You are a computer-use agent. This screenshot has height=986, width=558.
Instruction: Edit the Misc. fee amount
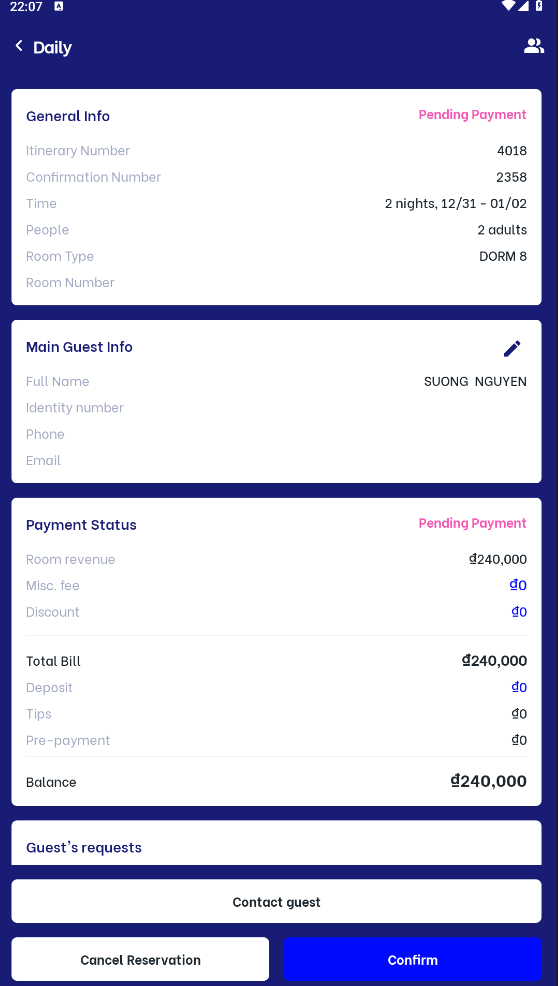tap(518, 585)
